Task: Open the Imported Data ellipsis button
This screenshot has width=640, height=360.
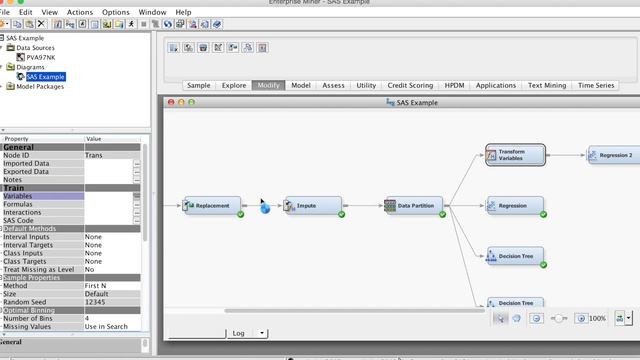Action: [x=137, y=163]
